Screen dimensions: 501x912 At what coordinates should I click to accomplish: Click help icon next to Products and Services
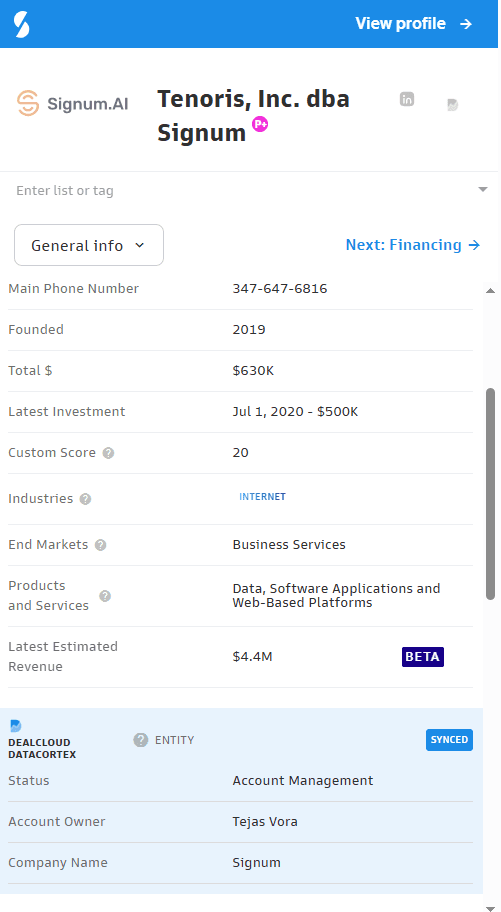click(105, 596)
